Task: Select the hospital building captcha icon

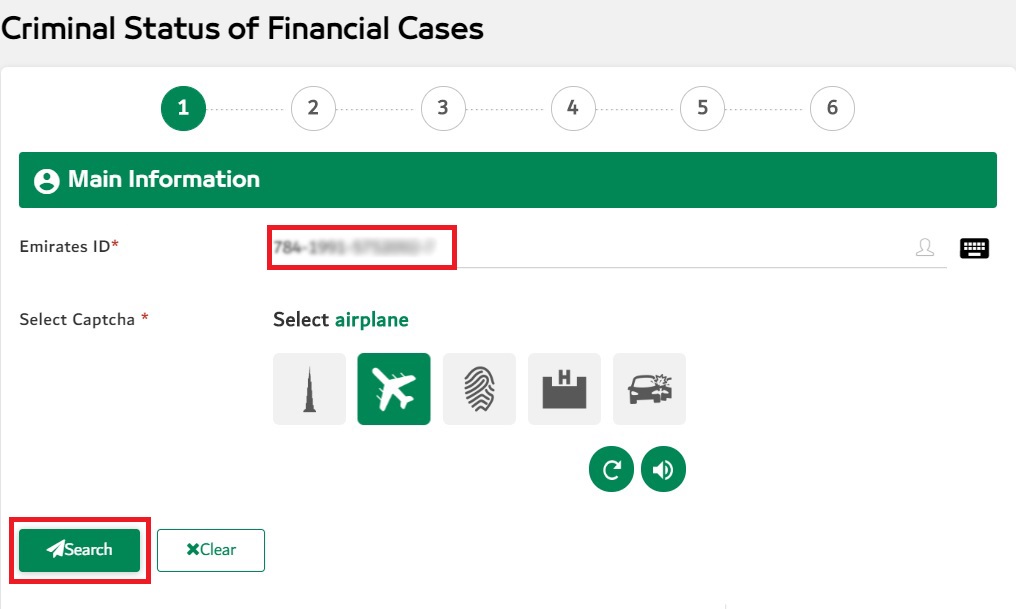Action: 564,389
